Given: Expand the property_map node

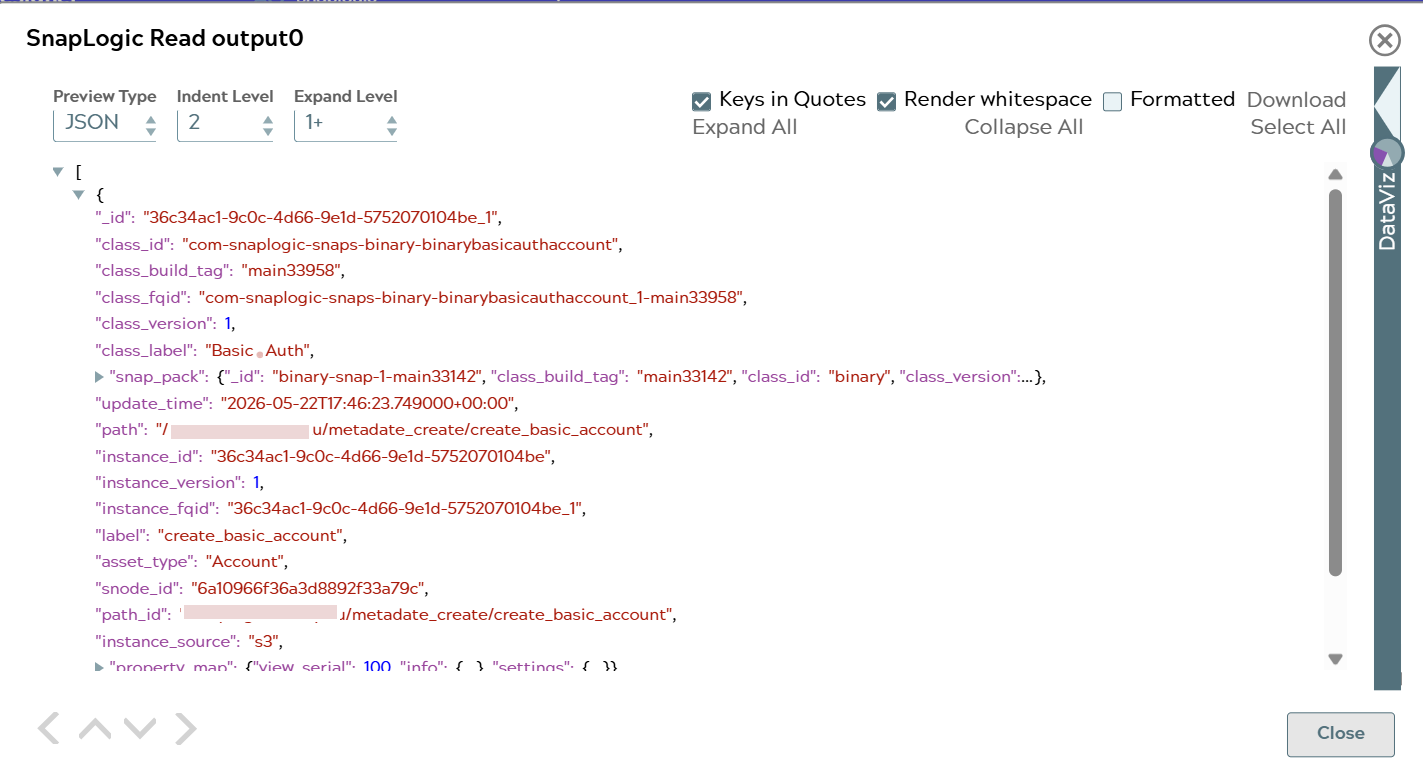Looking at the screenshot, I should pyautogui.click(x=99, y=666).
